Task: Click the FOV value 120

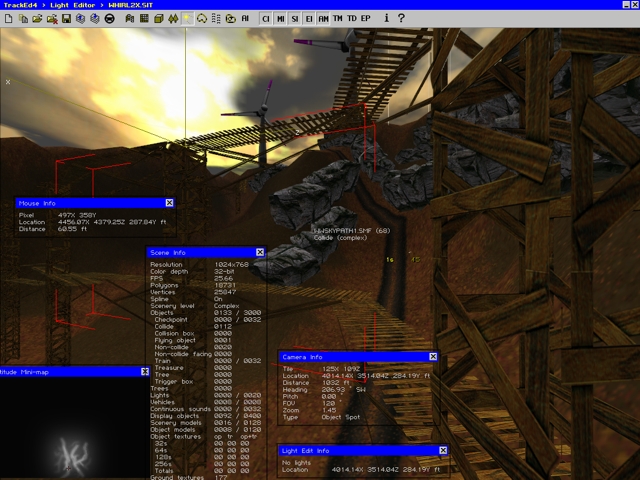Action: point(331,403)
